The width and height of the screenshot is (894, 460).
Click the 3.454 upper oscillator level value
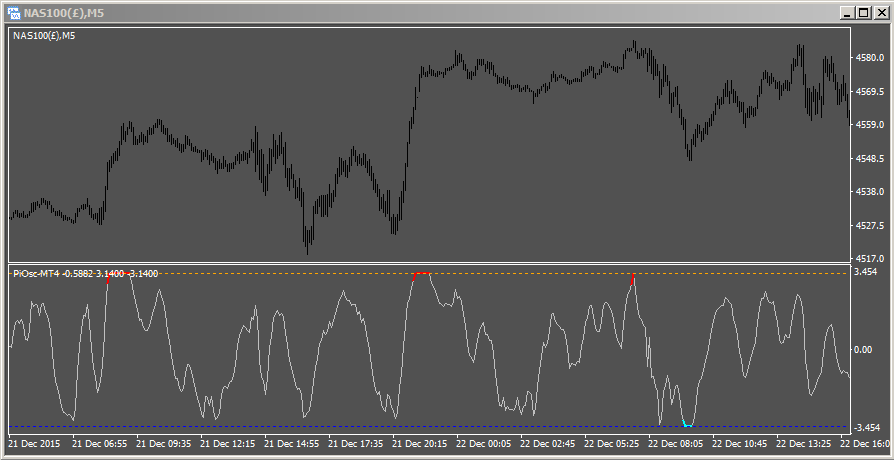(x=865, y=273)
